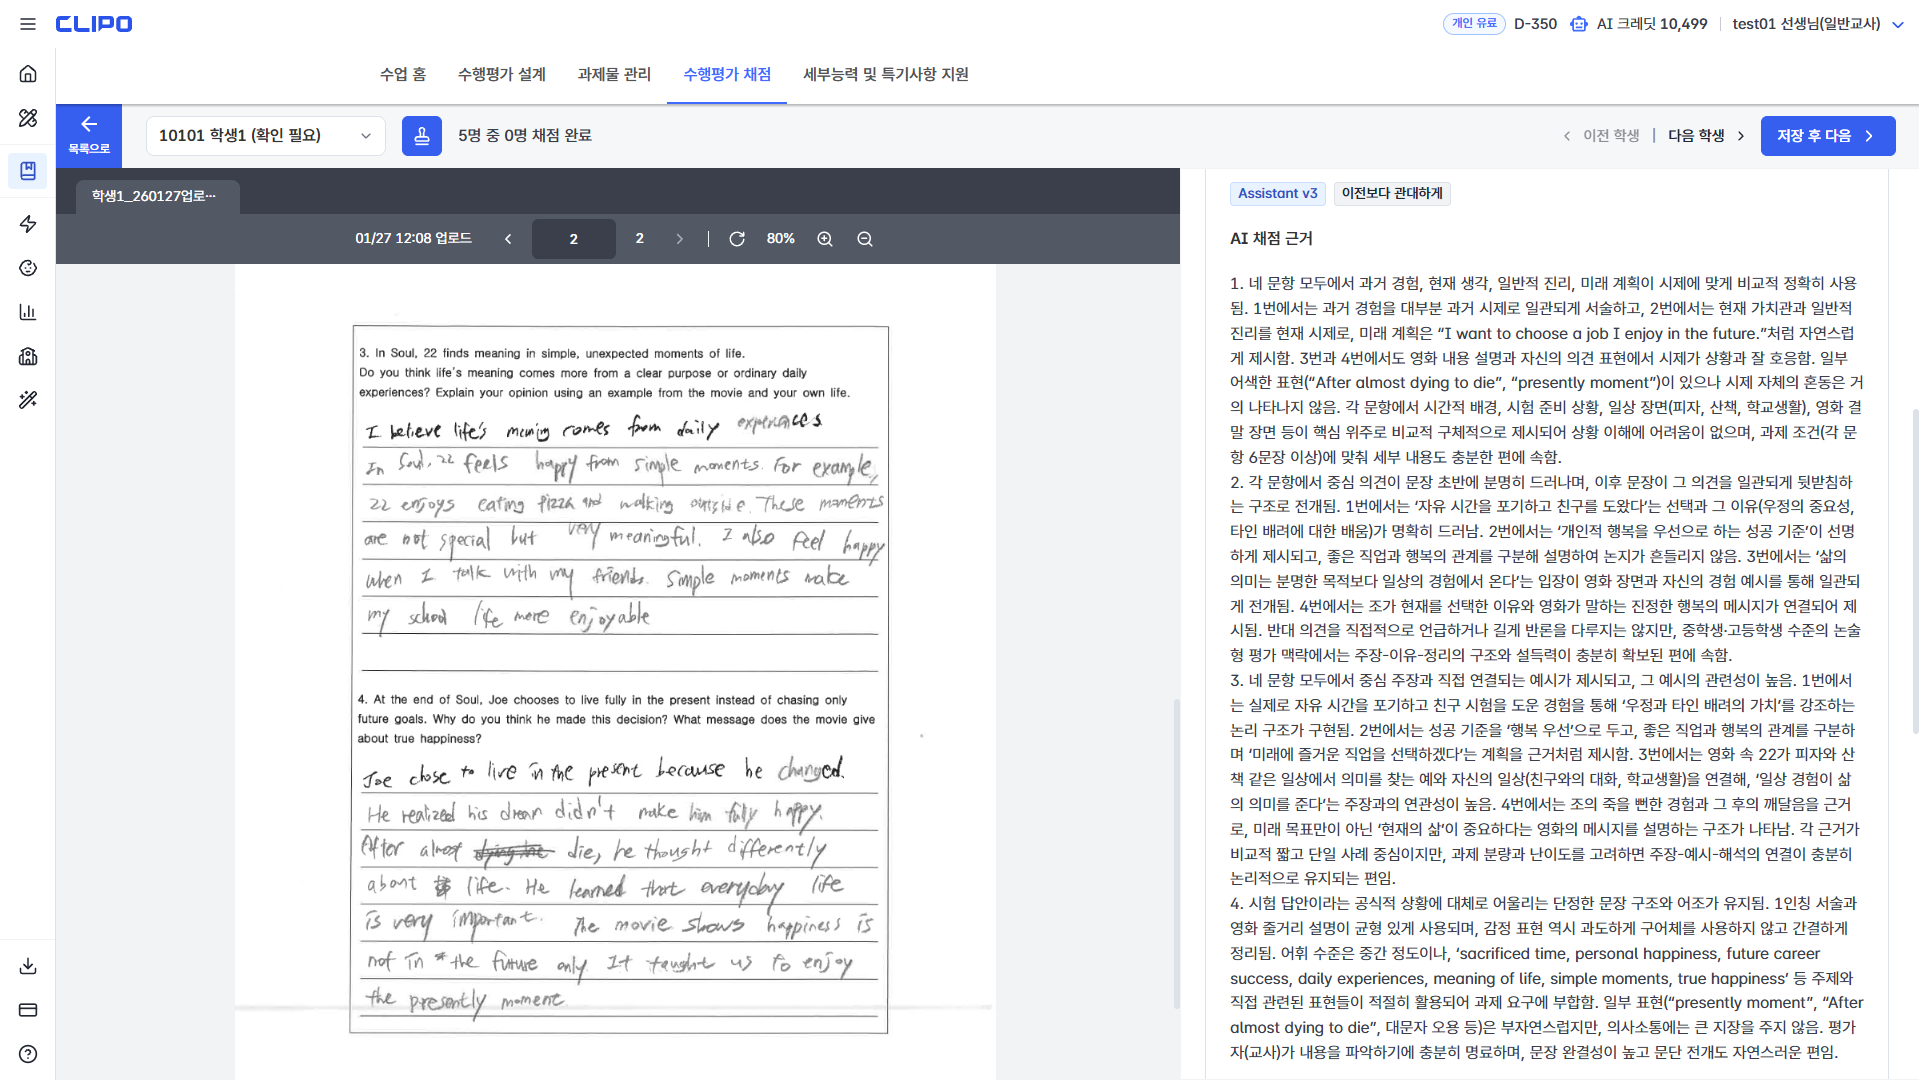Viewport: 1919px width, 1080px height.
Task: Open the lightning bolt icon in sidebar
Action: [x=28, y=224]
